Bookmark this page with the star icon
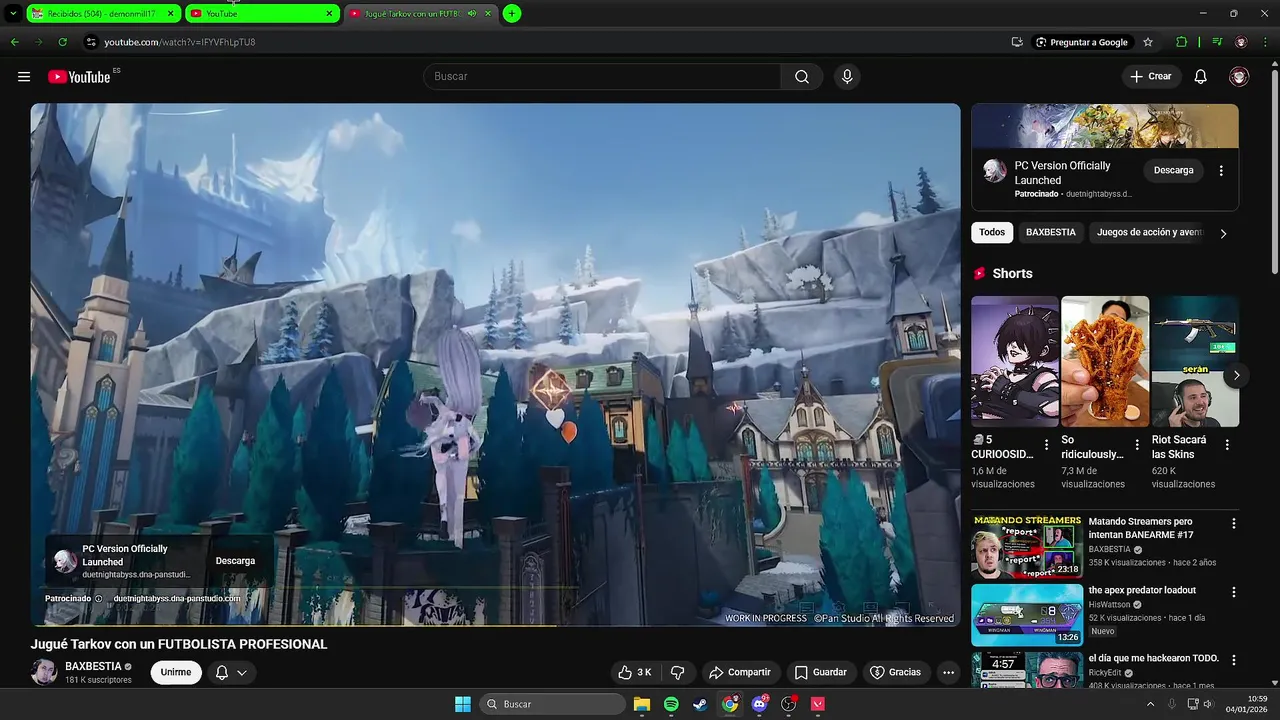 [1148, 42]
